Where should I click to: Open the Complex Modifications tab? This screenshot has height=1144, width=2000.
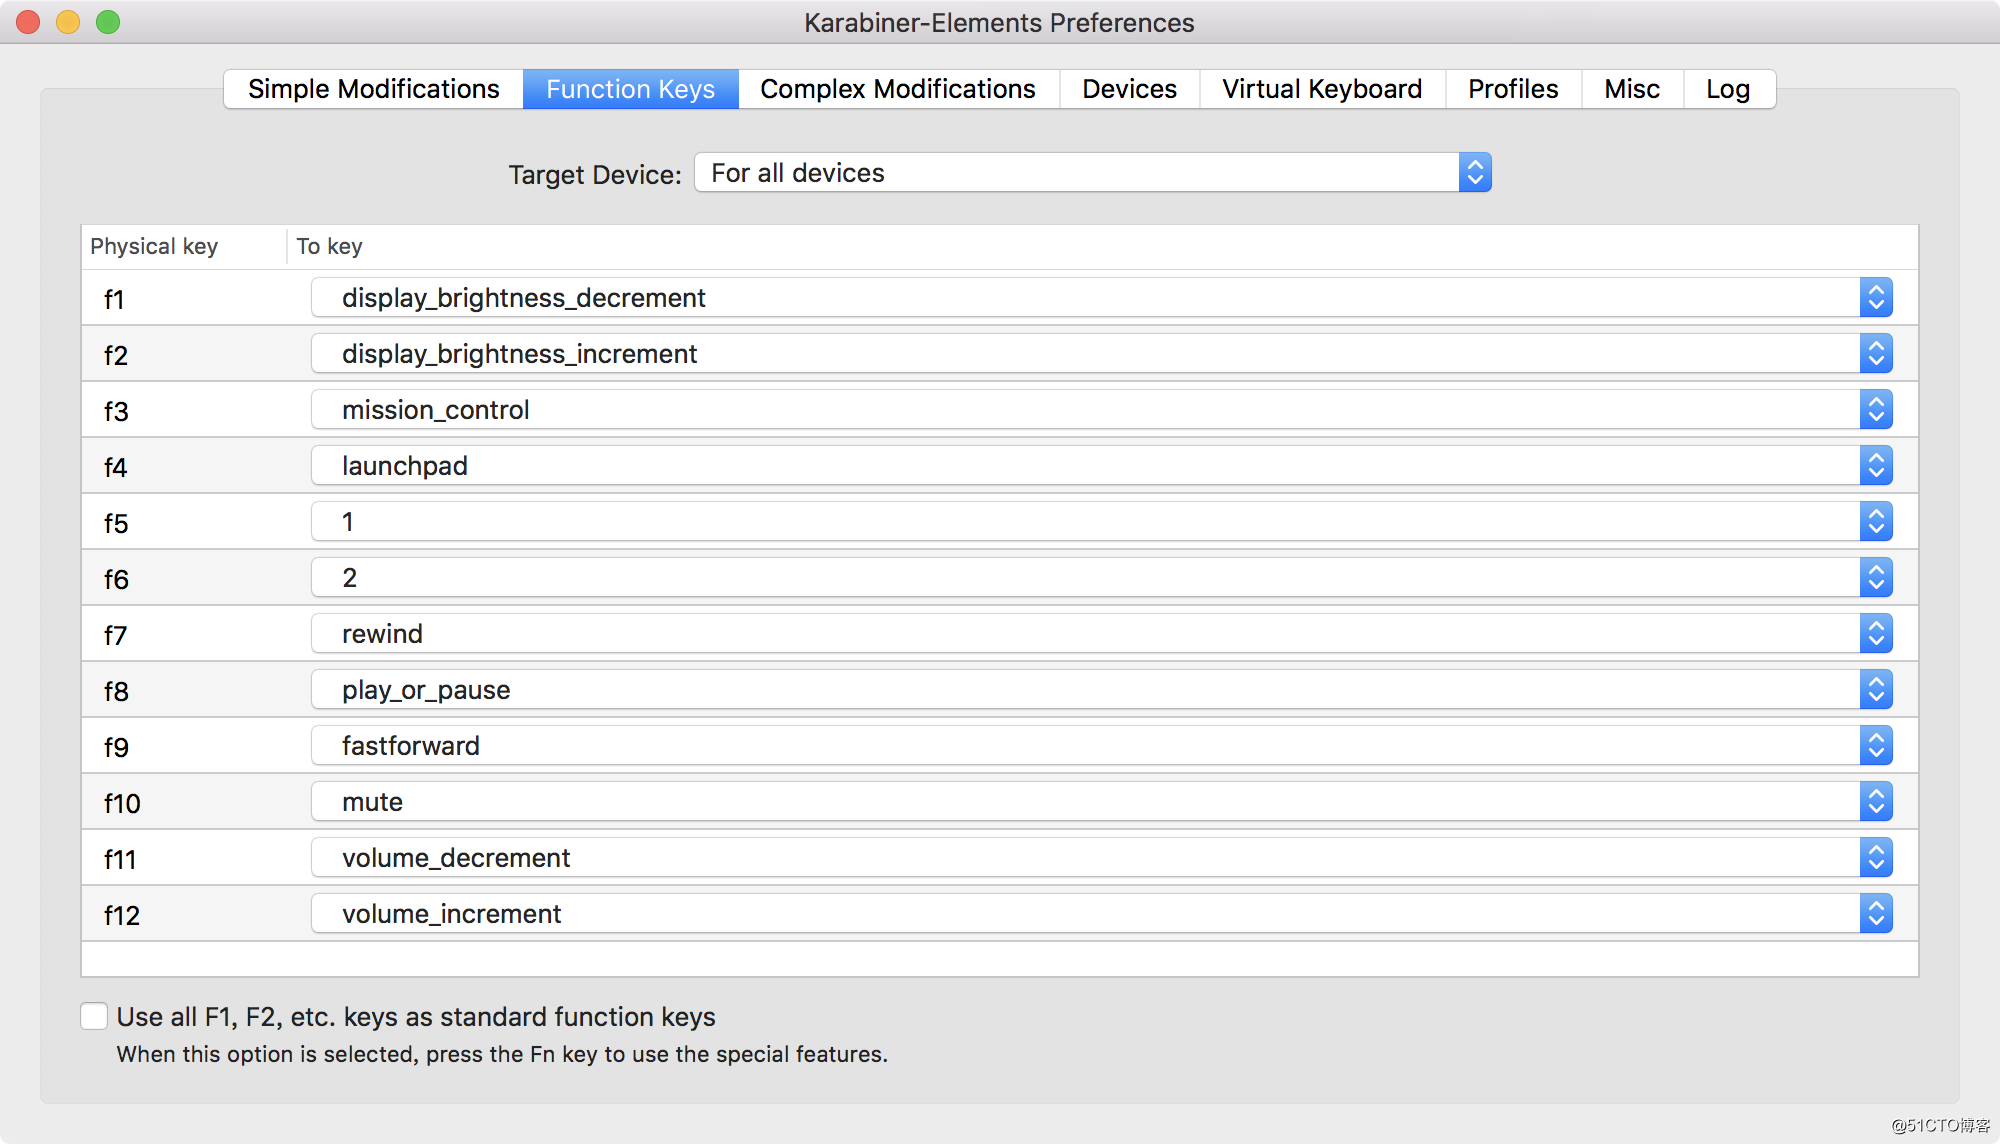click(898, 89)
